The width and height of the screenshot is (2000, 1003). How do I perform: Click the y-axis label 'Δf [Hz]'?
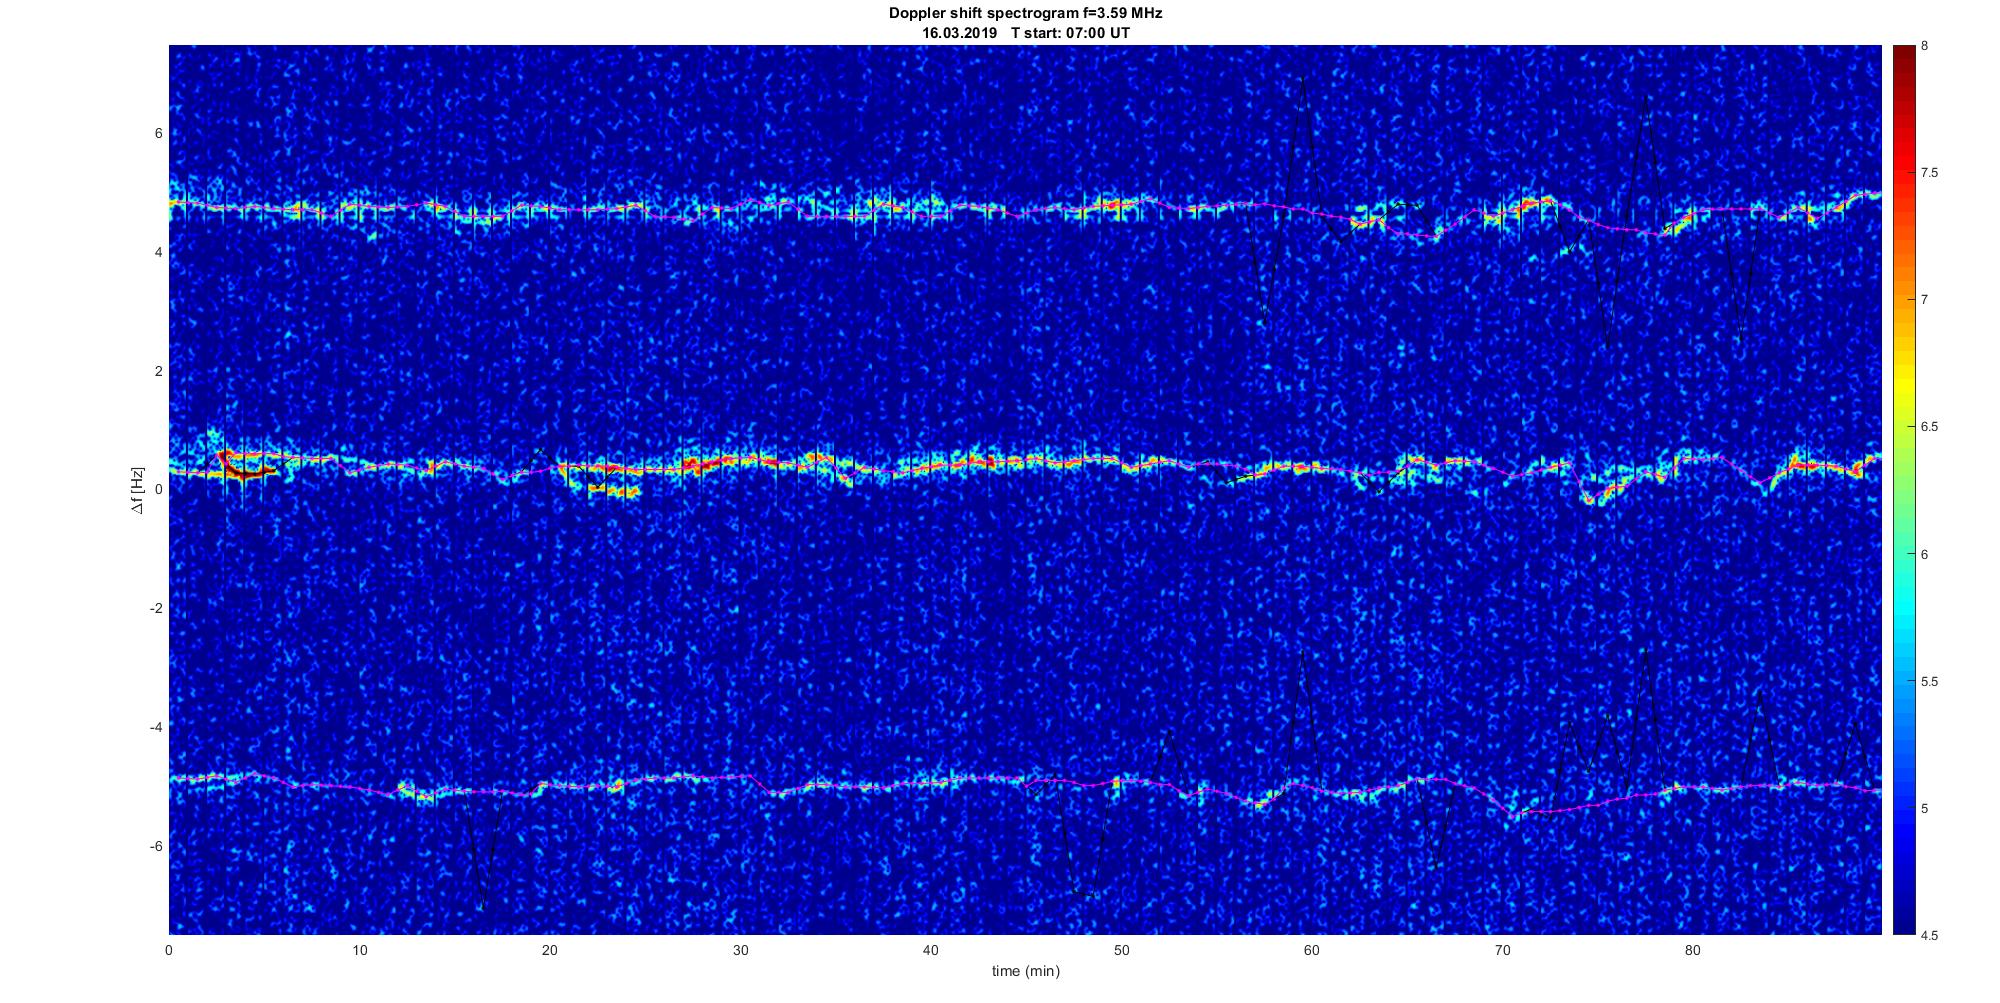point(138,490)
